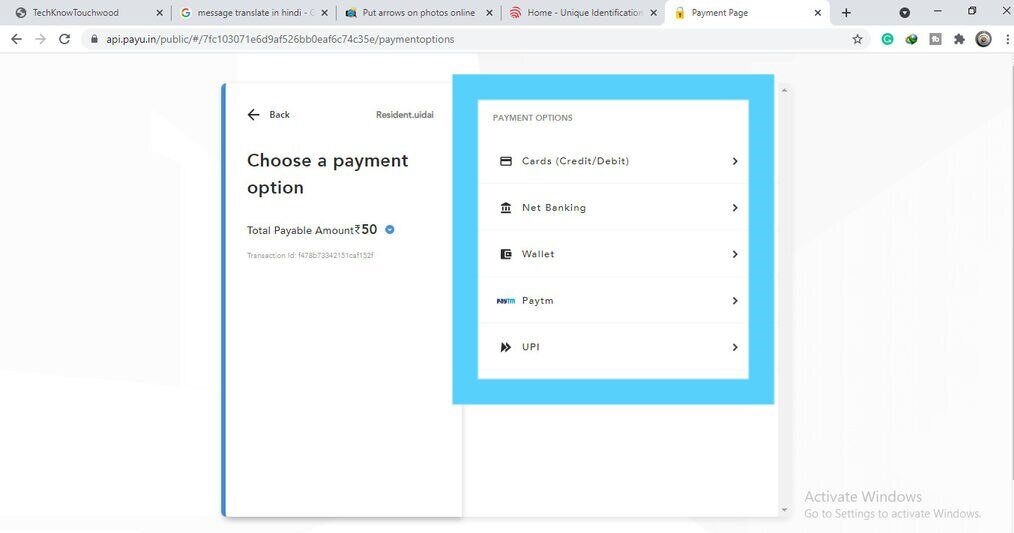Click the Resident.uidai merchant name
The image size is (1014, 533).
click(405, 114)
